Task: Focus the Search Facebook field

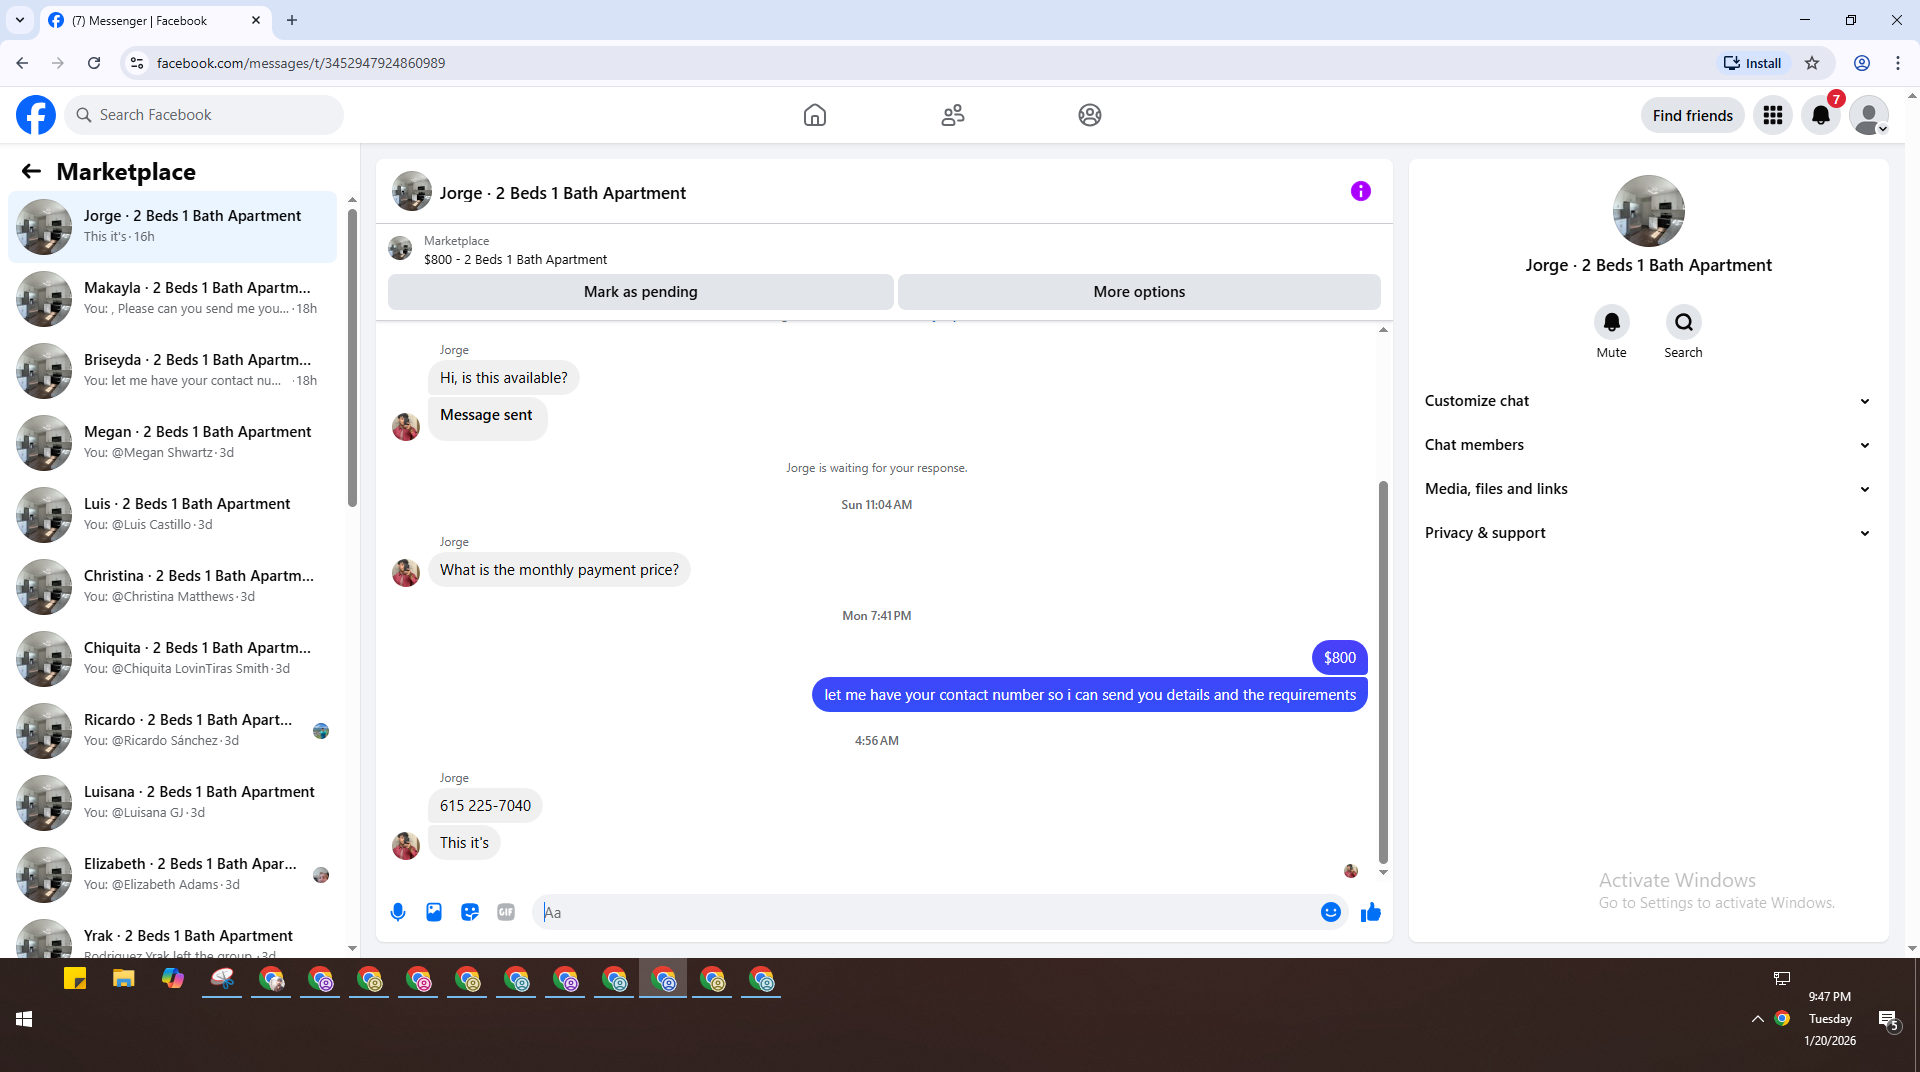Action: point(204,115)
